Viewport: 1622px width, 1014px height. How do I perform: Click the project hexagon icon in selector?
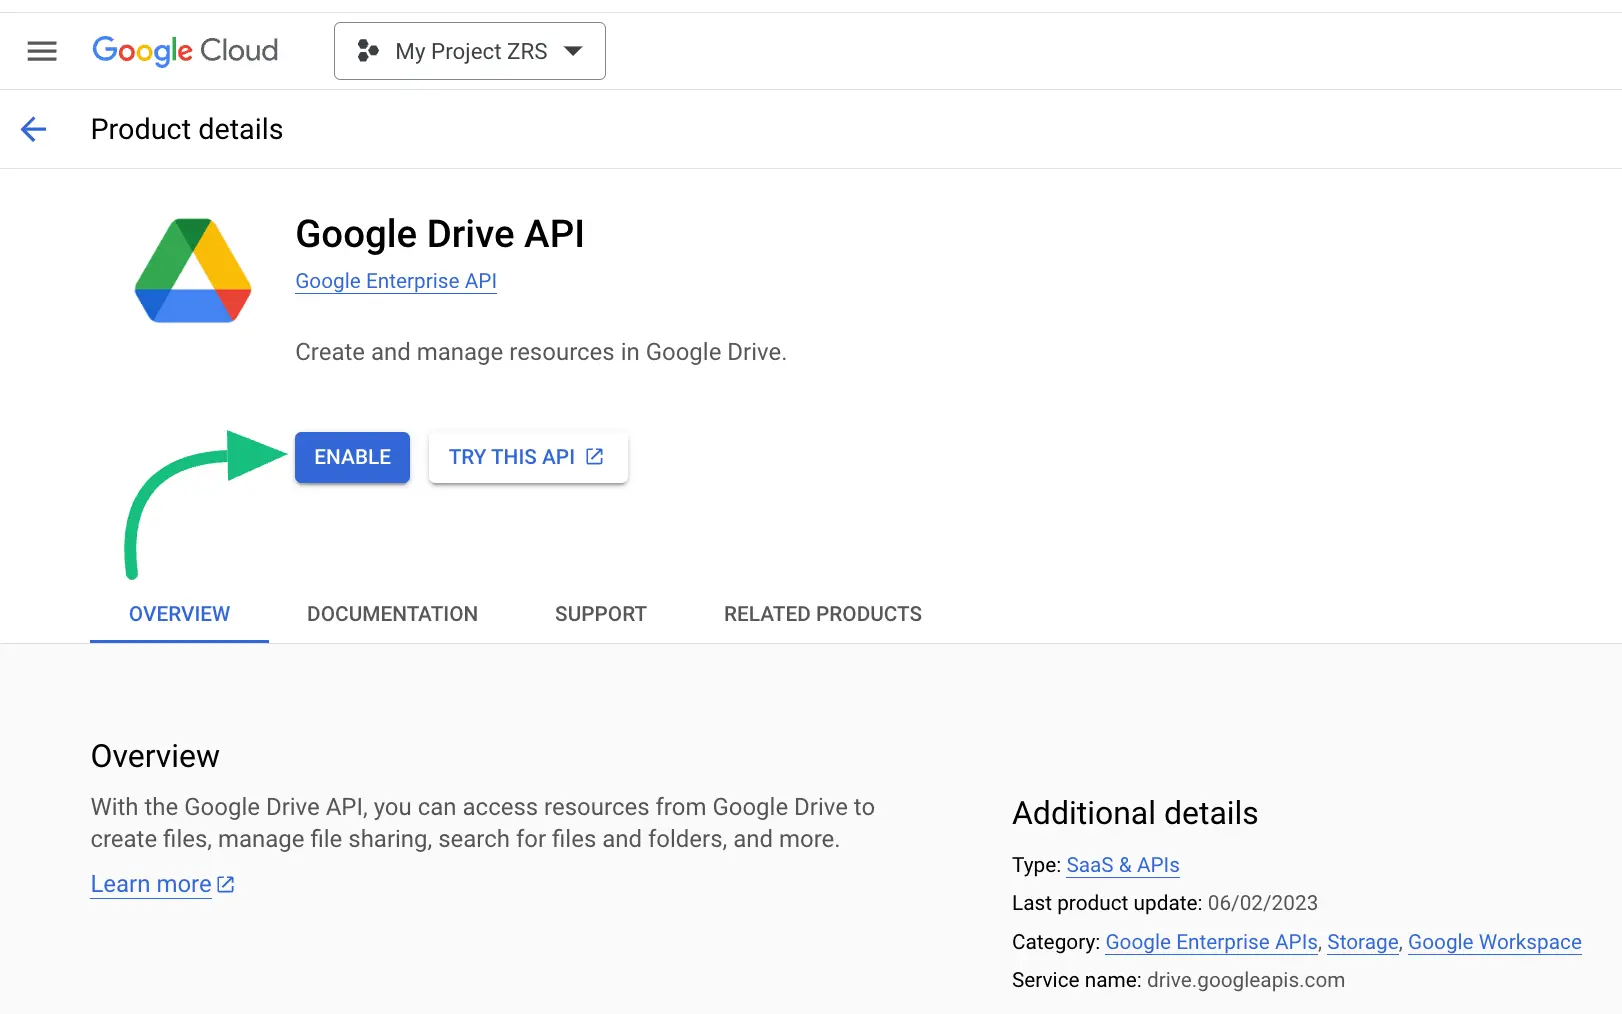[368, 51]
